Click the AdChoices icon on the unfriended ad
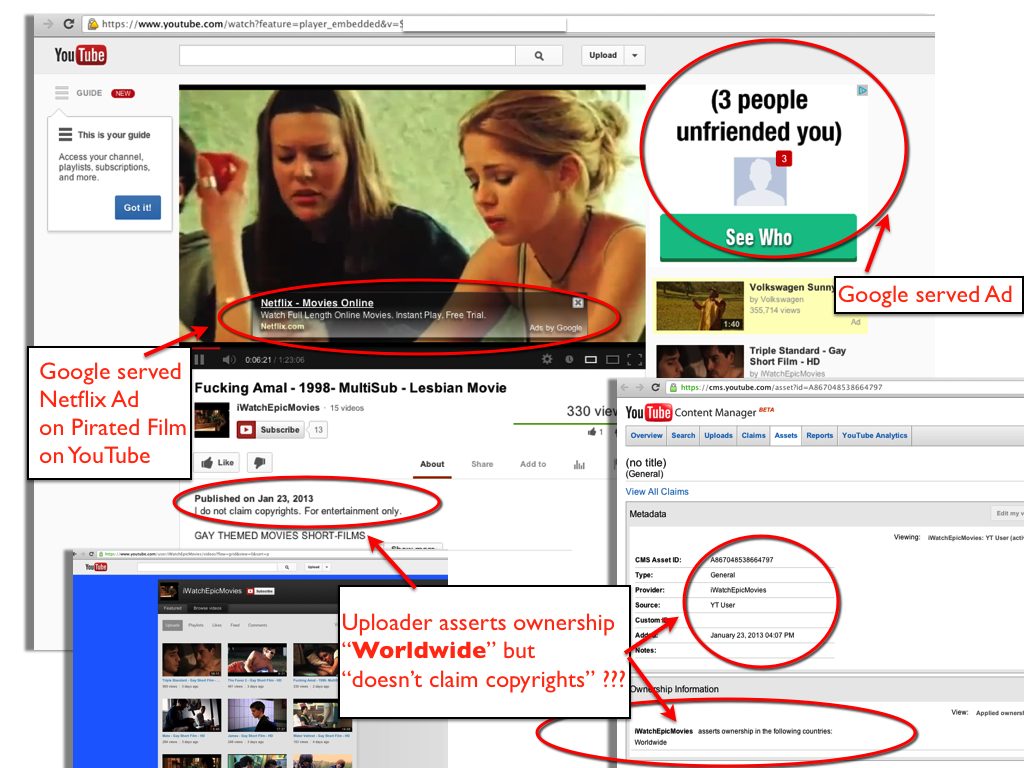Viewport: 1024px width, 768px height. [x=862, y=90]
